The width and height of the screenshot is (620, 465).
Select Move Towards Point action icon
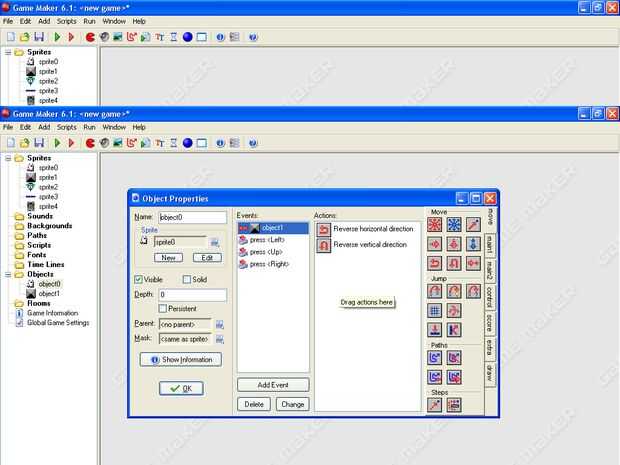tap(473, 225)
